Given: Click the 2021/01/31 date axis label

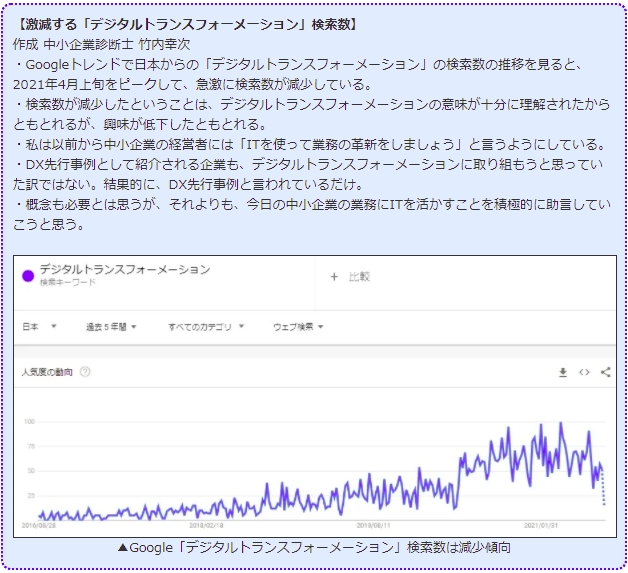Looking at the screenshot, I should point(541,525).
